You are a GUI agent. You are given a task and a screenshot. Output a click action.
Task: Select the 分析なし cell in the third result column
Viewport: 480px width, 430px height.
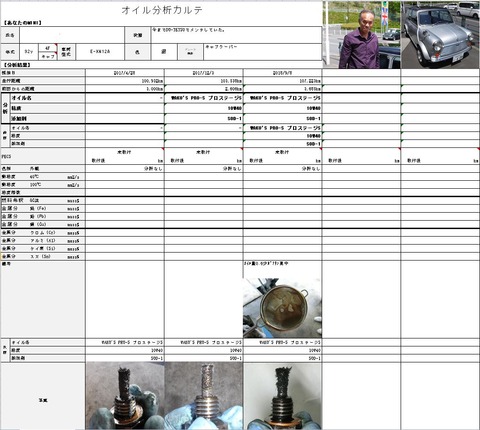click(x=283, y=169)
